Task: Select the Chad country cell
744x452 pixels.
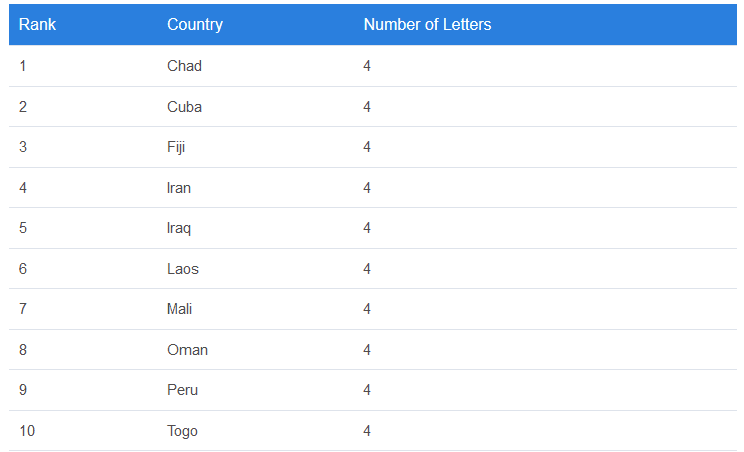Action: [184, 66]
